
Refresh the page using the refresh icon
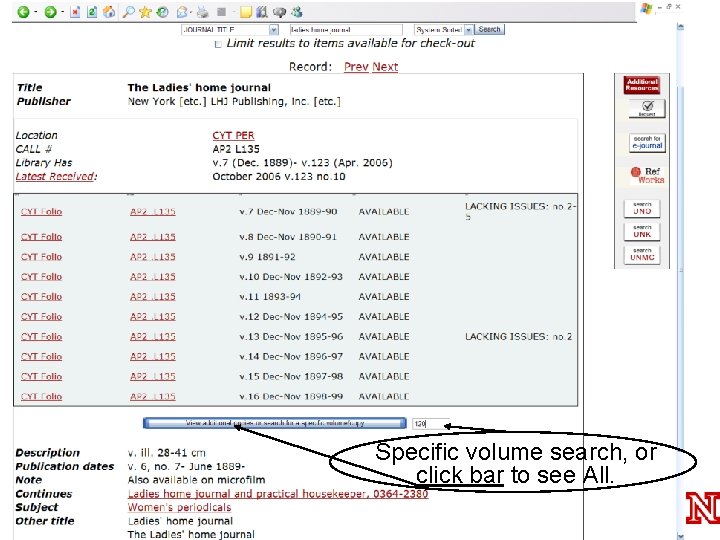tap(92, 12)
